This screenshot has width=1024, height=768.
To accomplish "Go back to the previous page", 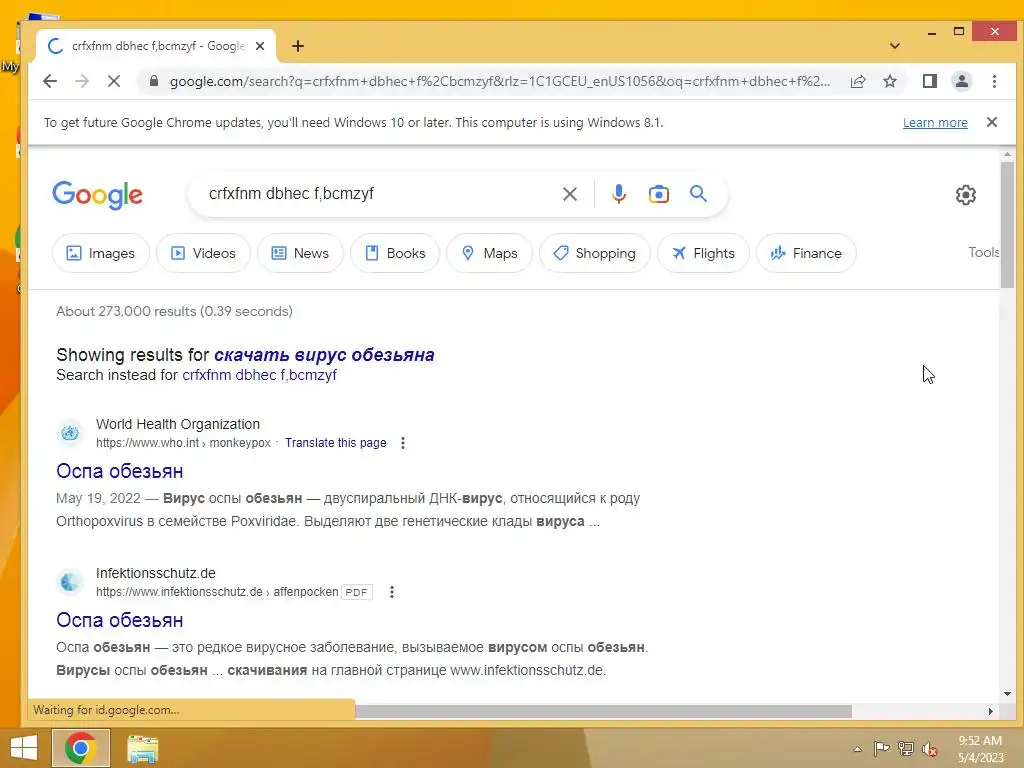I will 50,81.
